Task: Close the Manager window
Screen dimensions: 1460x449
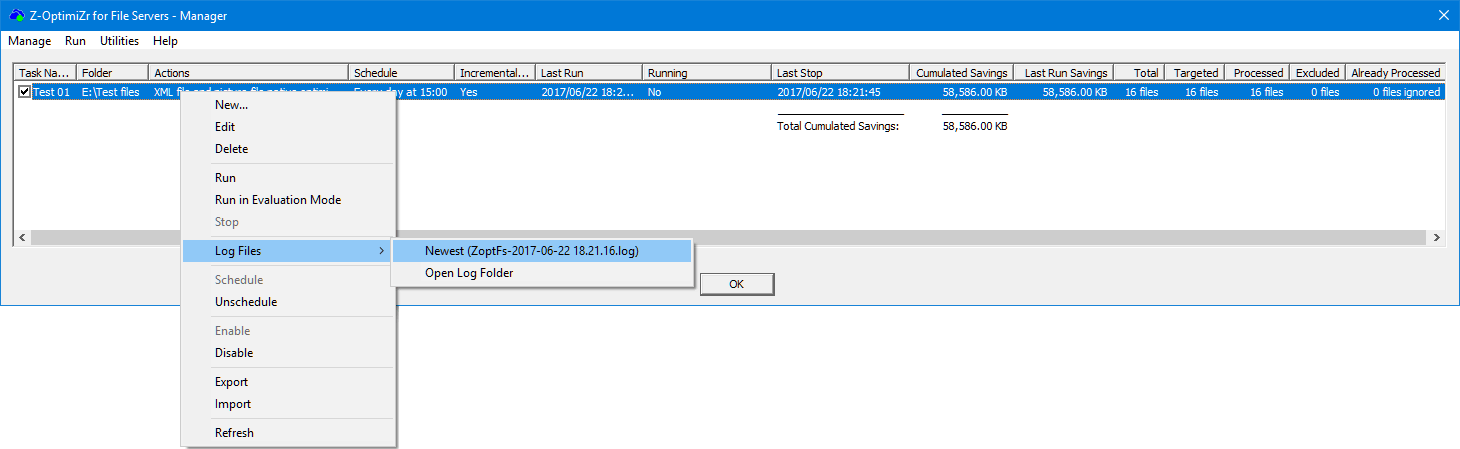Action: click(1443, 15)
